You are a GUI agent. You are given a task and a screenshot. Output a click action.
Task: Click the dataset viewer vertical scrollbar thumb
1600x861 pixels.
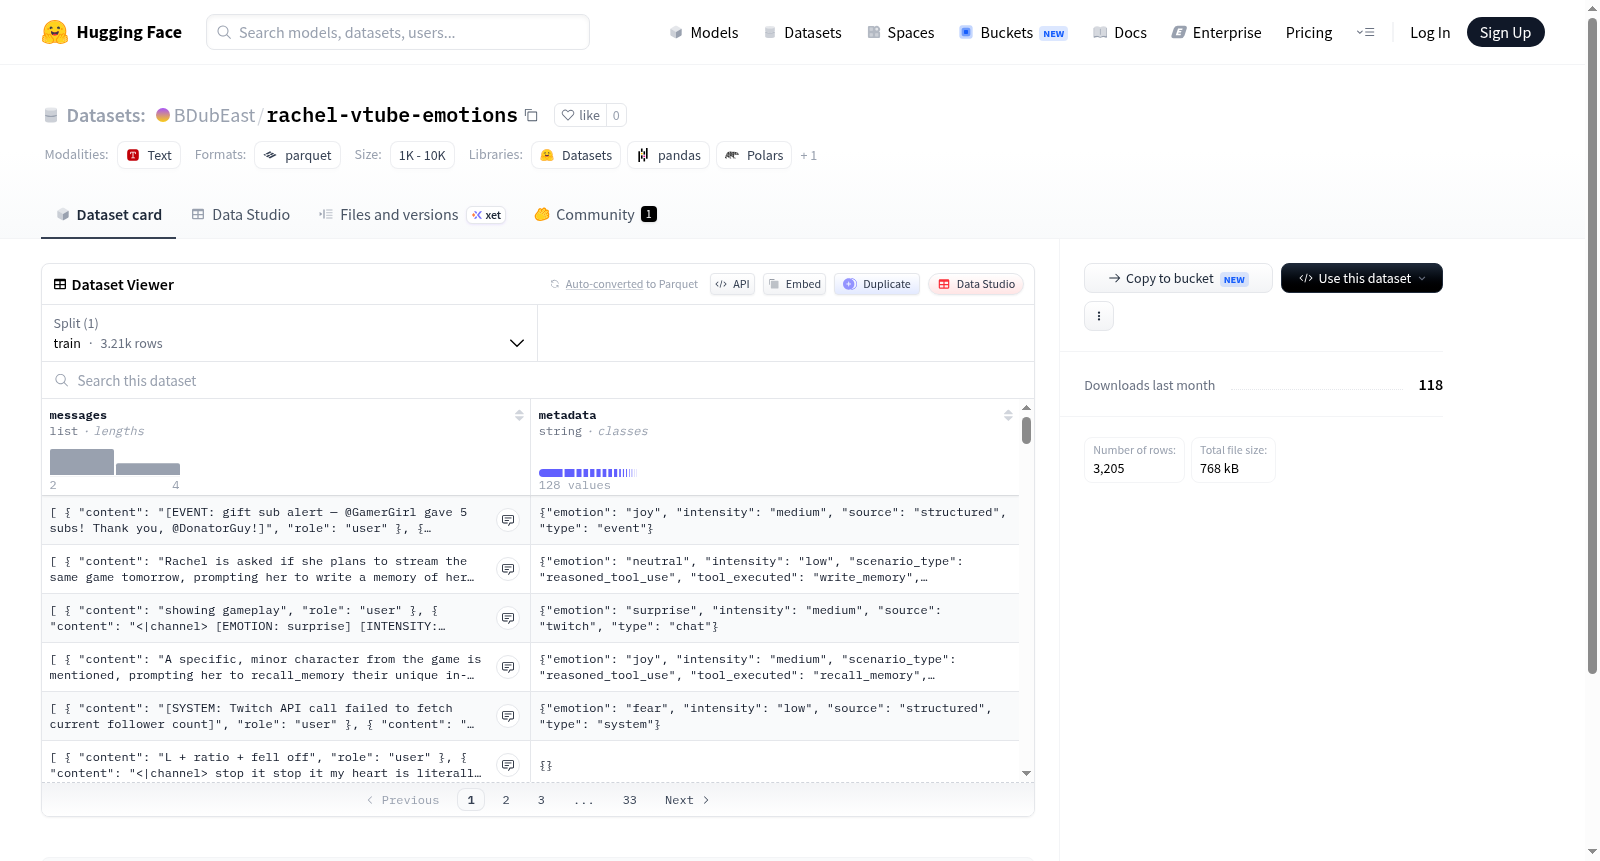coord(1026,431)
